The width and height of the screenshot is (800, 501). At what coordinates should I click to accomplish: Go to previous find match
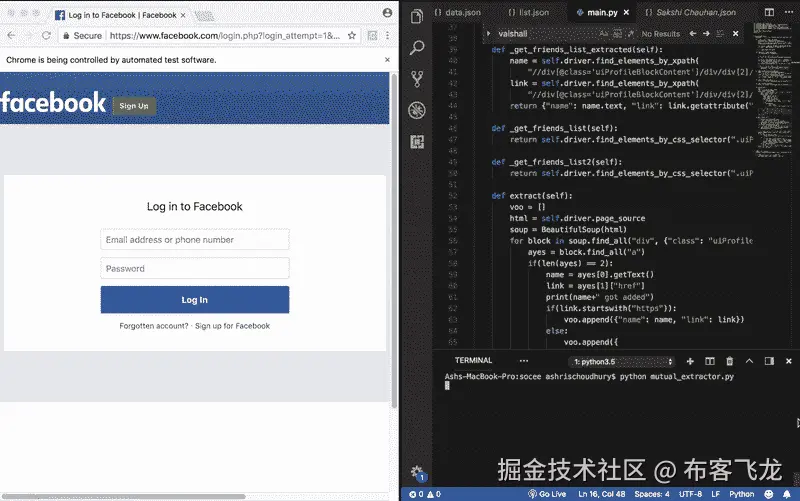click(692, 34)
